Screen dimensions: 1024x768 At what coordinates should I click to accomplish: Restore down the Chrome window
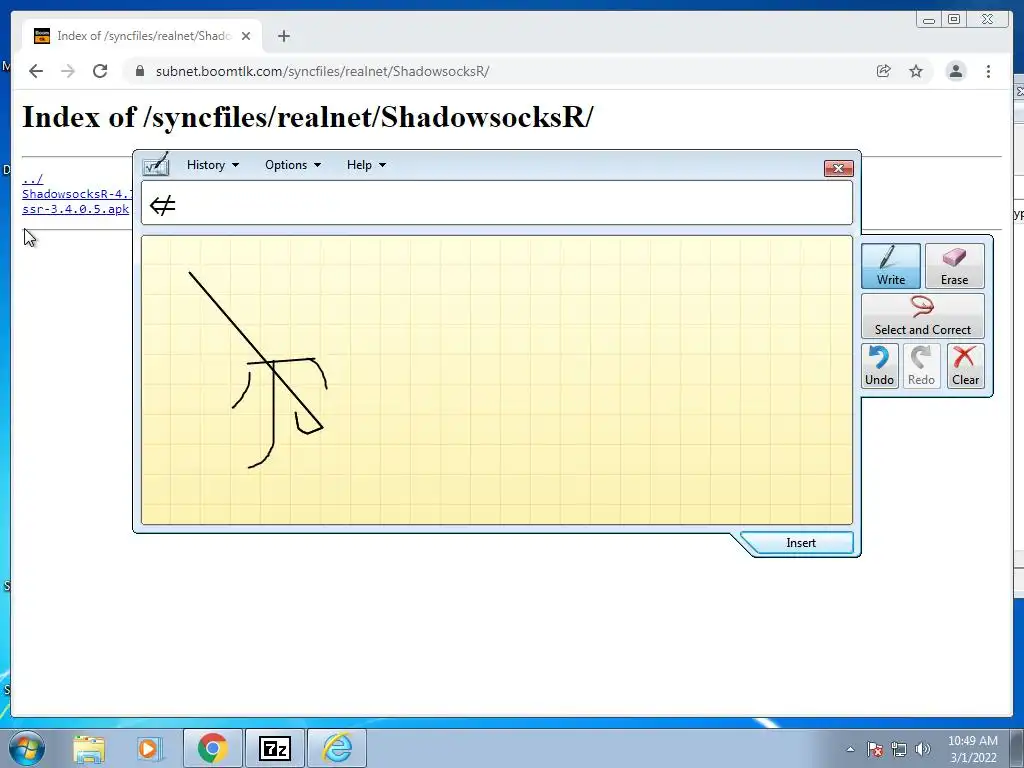tap(954, 20)
